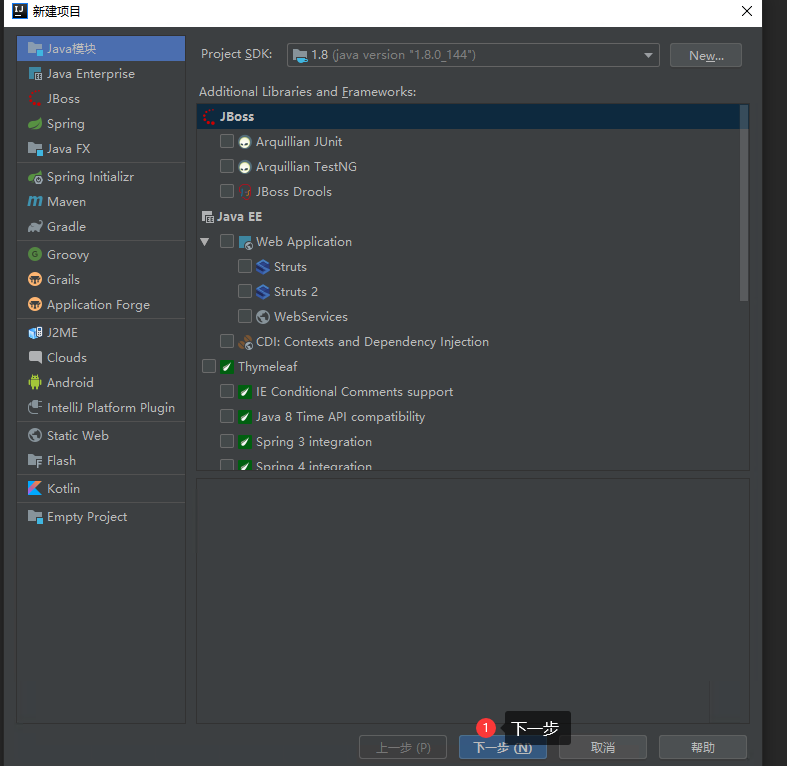Click the Application Forge icon
Screen dimensions: 787x766
pos(35,305)
